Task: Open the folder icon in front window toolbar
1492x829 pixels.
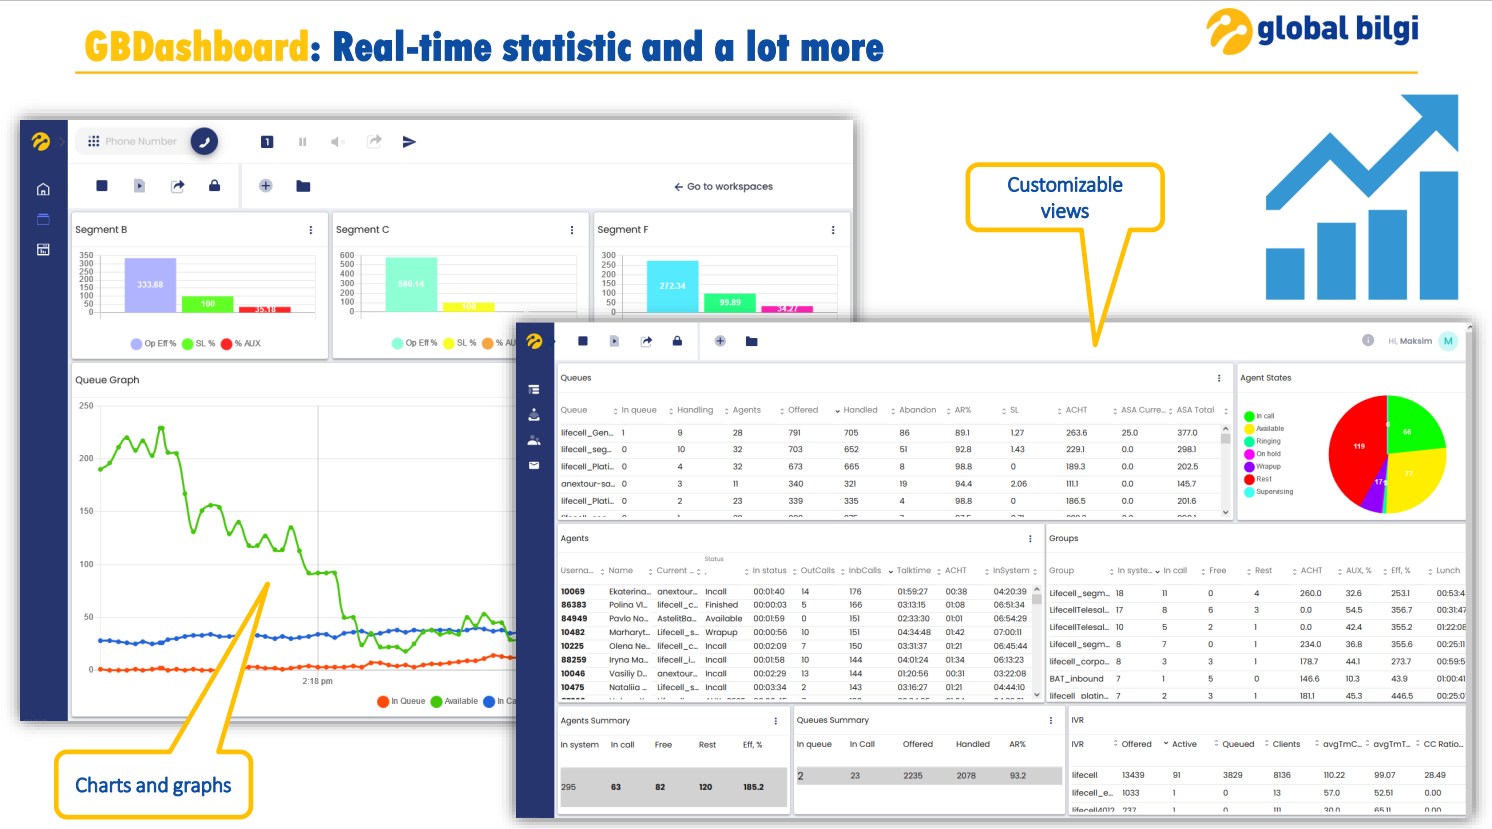Action: coord(752,341)
